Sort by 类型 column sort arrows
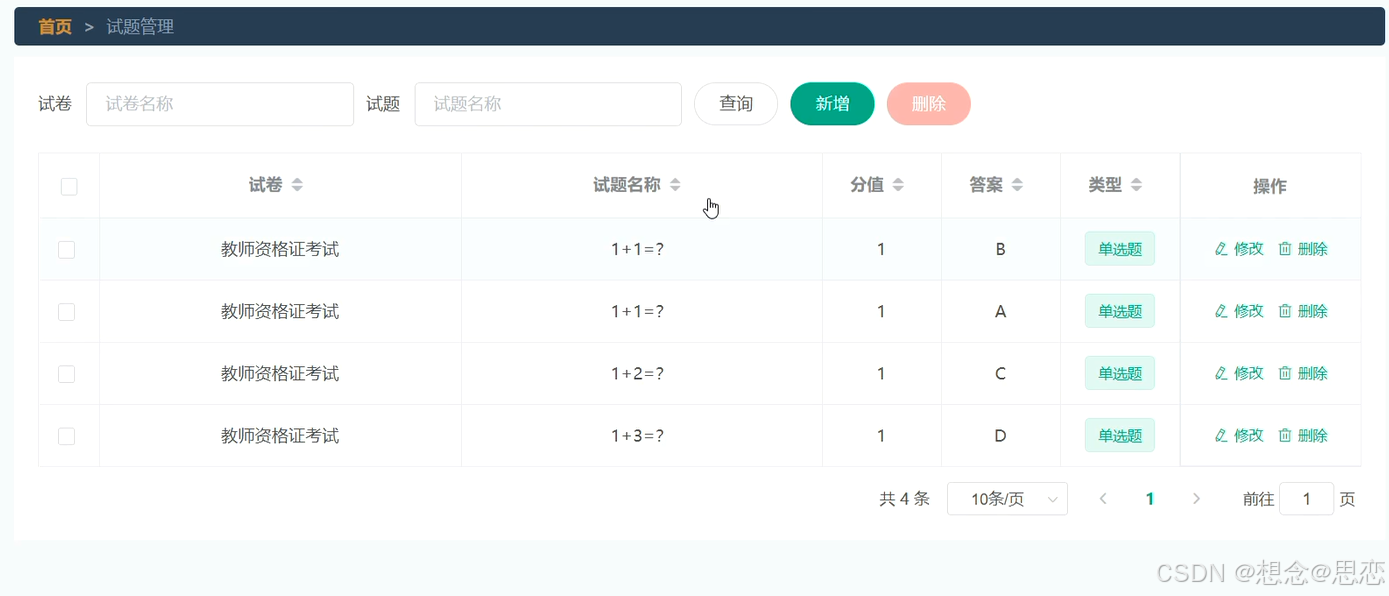Screen dimensions: 1389x596 point(1136,185)
